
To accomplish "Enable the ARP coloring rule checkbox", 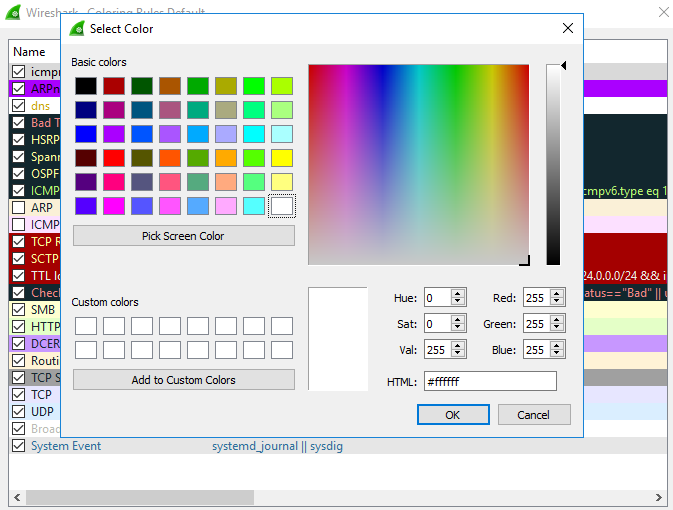I will click(x=18, y=207).
